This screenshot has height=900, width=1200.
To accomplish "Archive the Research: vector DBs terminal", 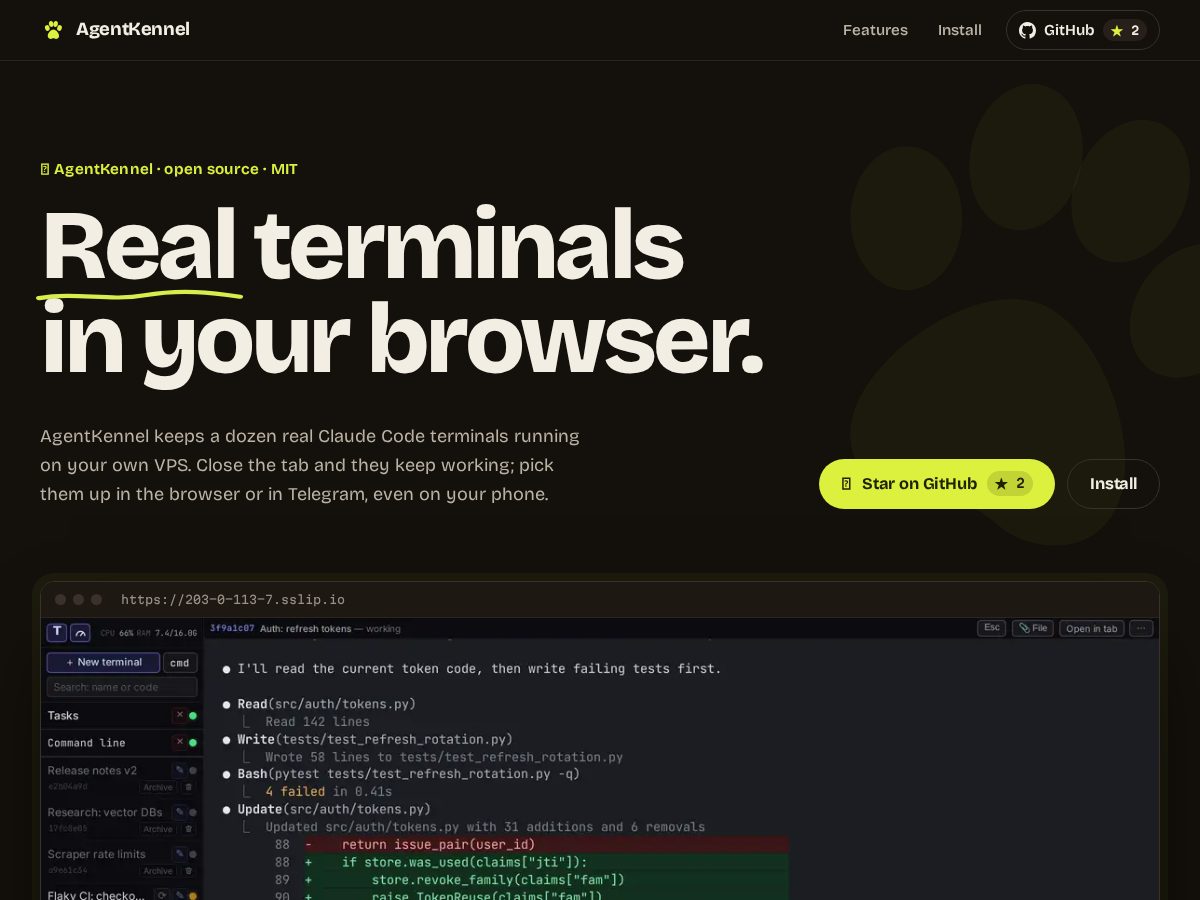I will [x=157, y=829].
